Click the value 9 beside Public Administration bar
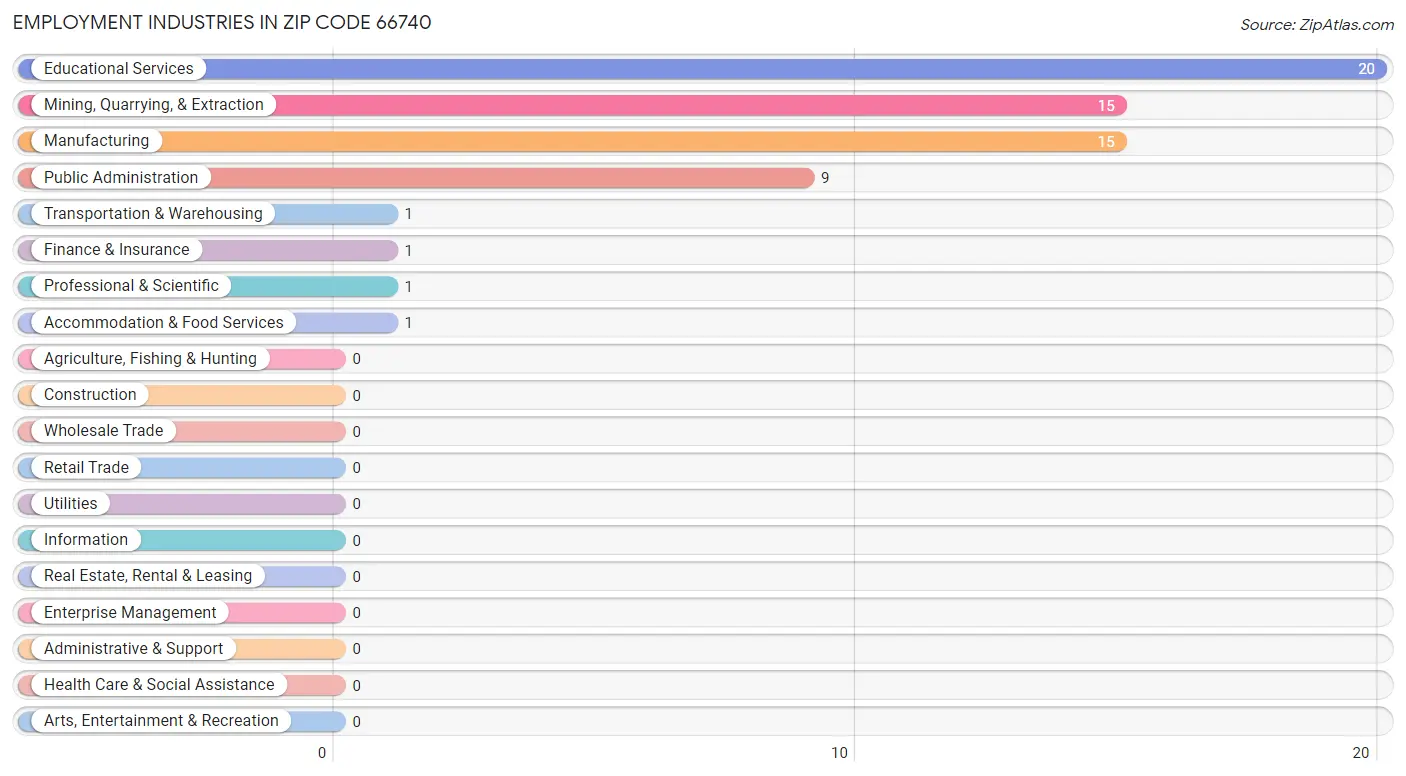Screen dimensions: 1406x776 point(825,178)
